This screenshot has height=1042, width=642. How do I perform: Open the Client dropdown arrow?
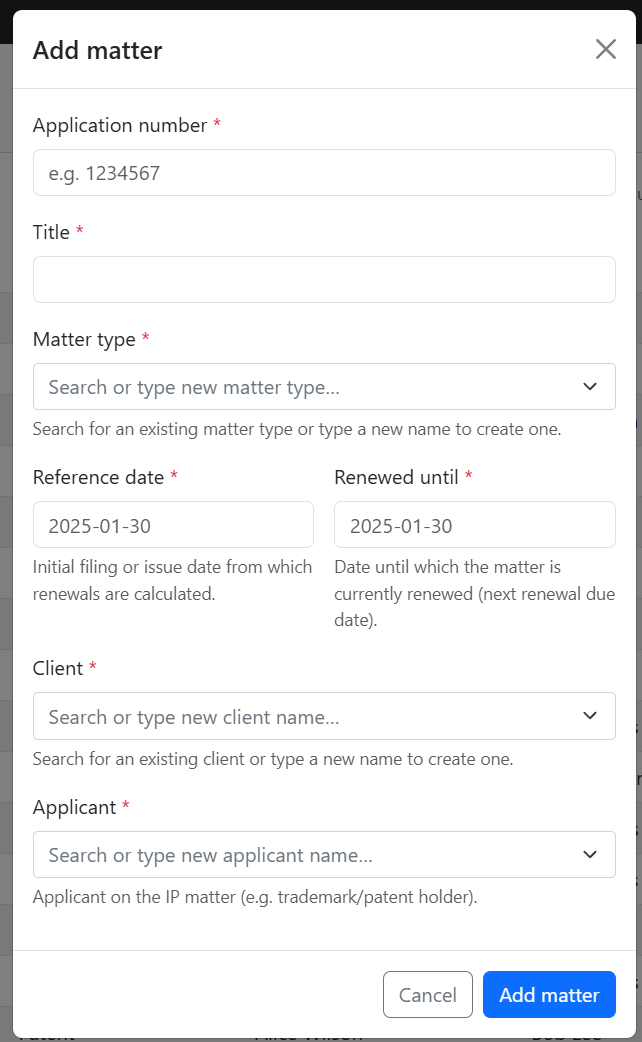click(590, 717)
